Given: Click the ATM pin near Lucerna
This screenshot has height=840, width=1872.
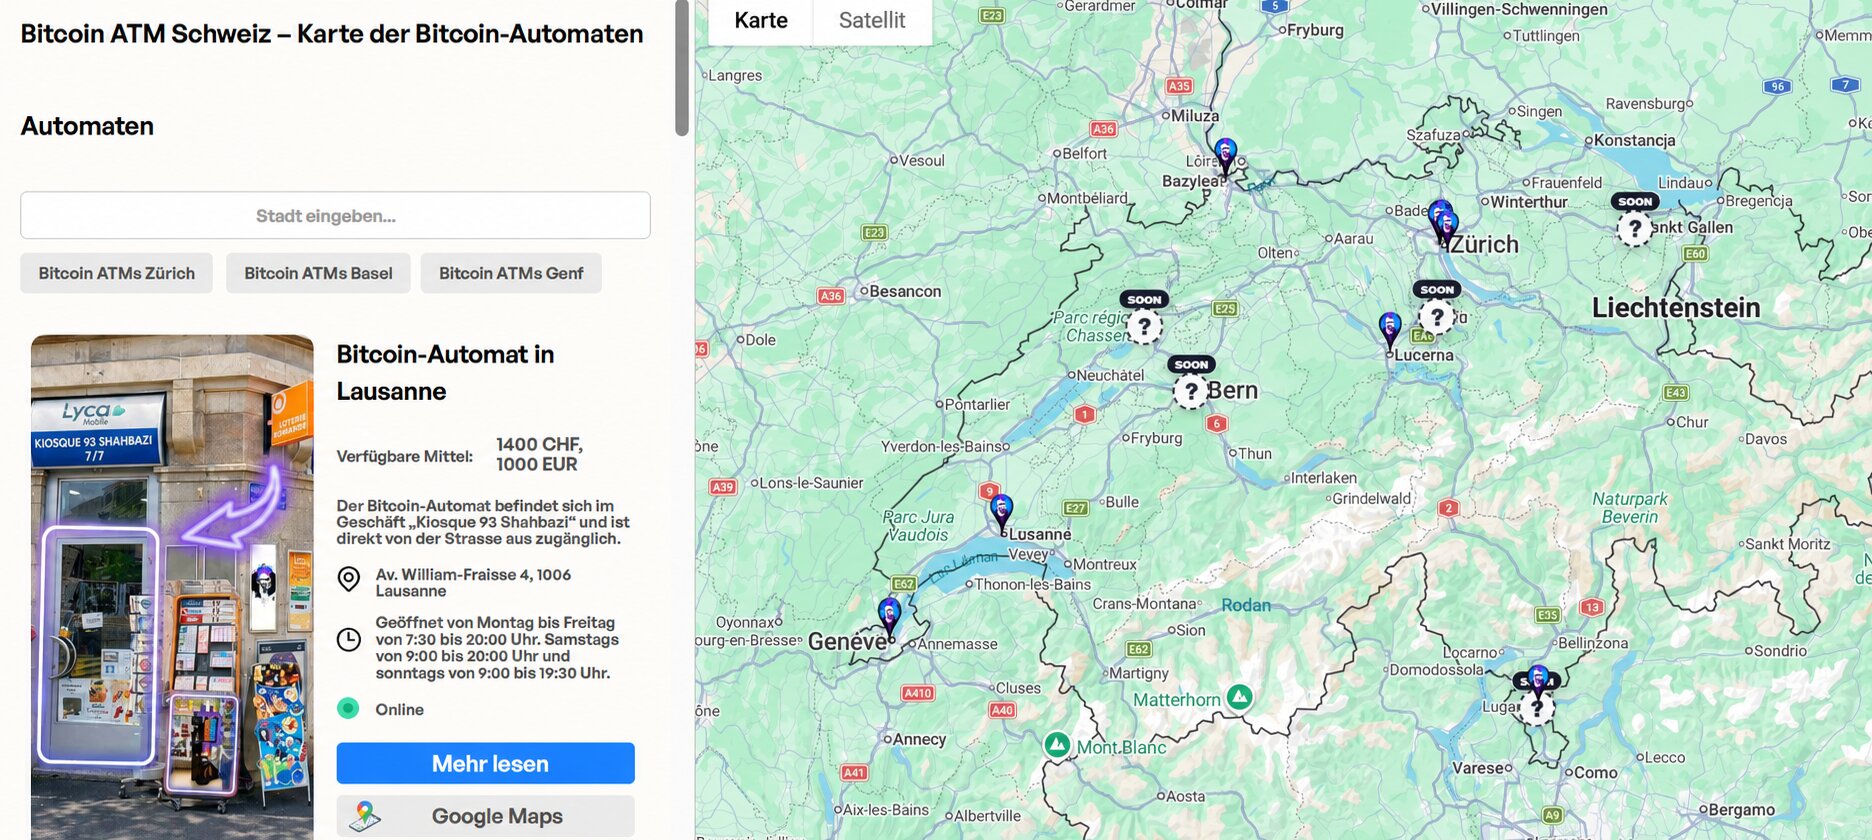Looking at the screenshot, I should 1390,330.
